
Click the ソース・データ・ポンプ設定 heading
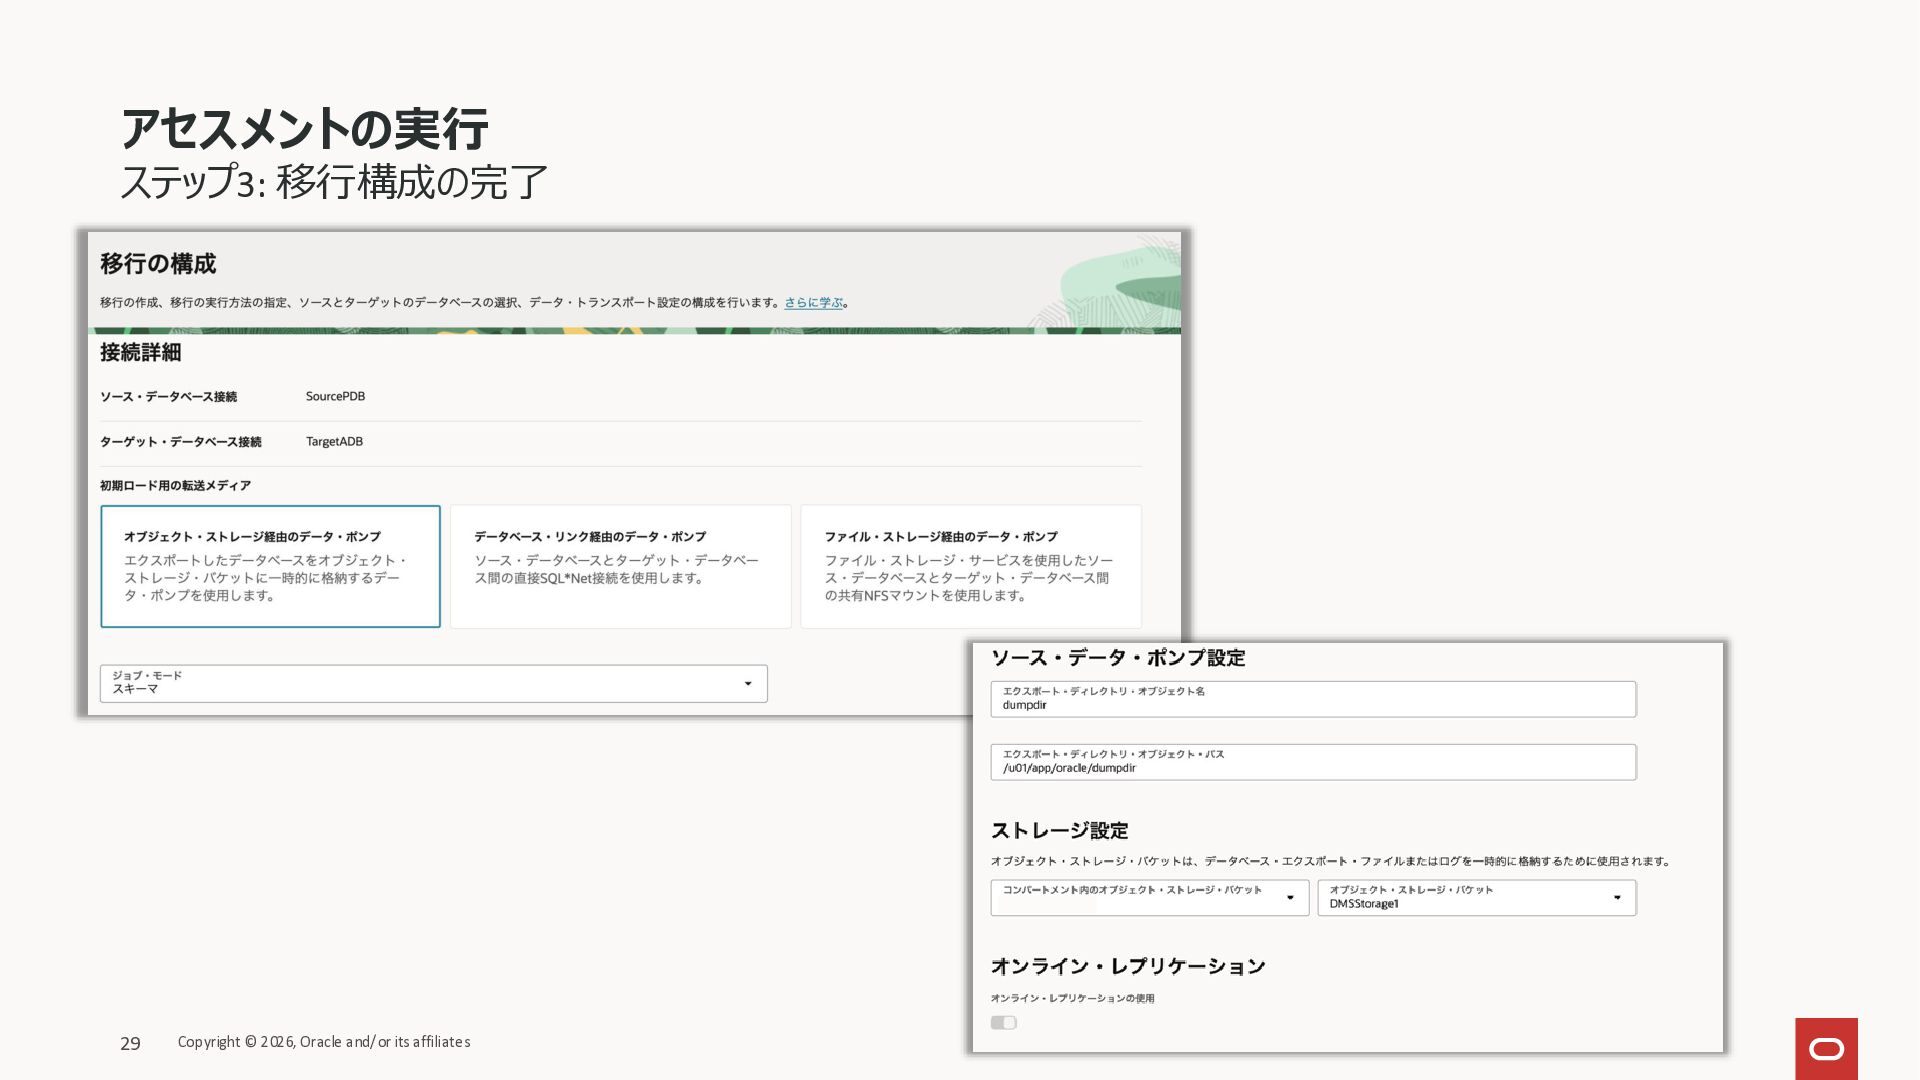(x=1118, y=658)
